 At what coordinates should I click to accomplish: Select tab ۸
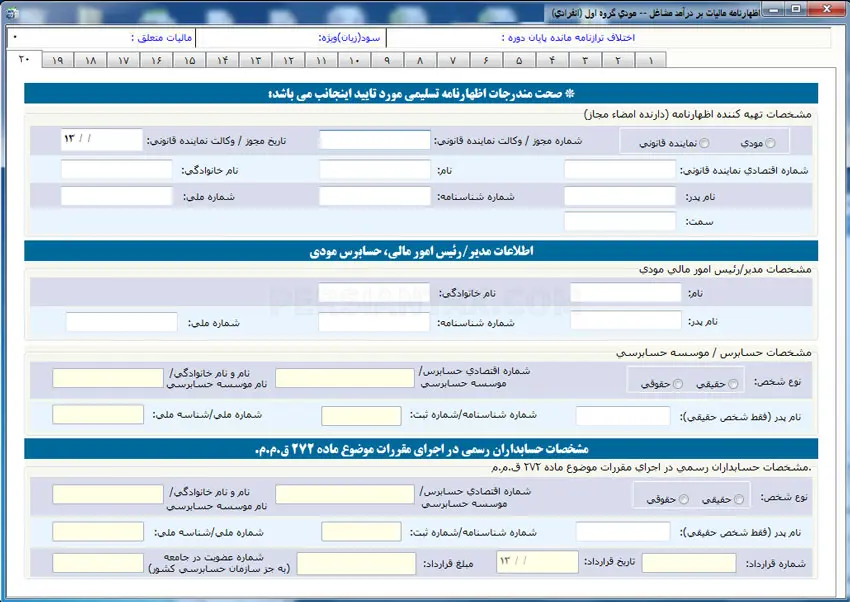point(420,60)
